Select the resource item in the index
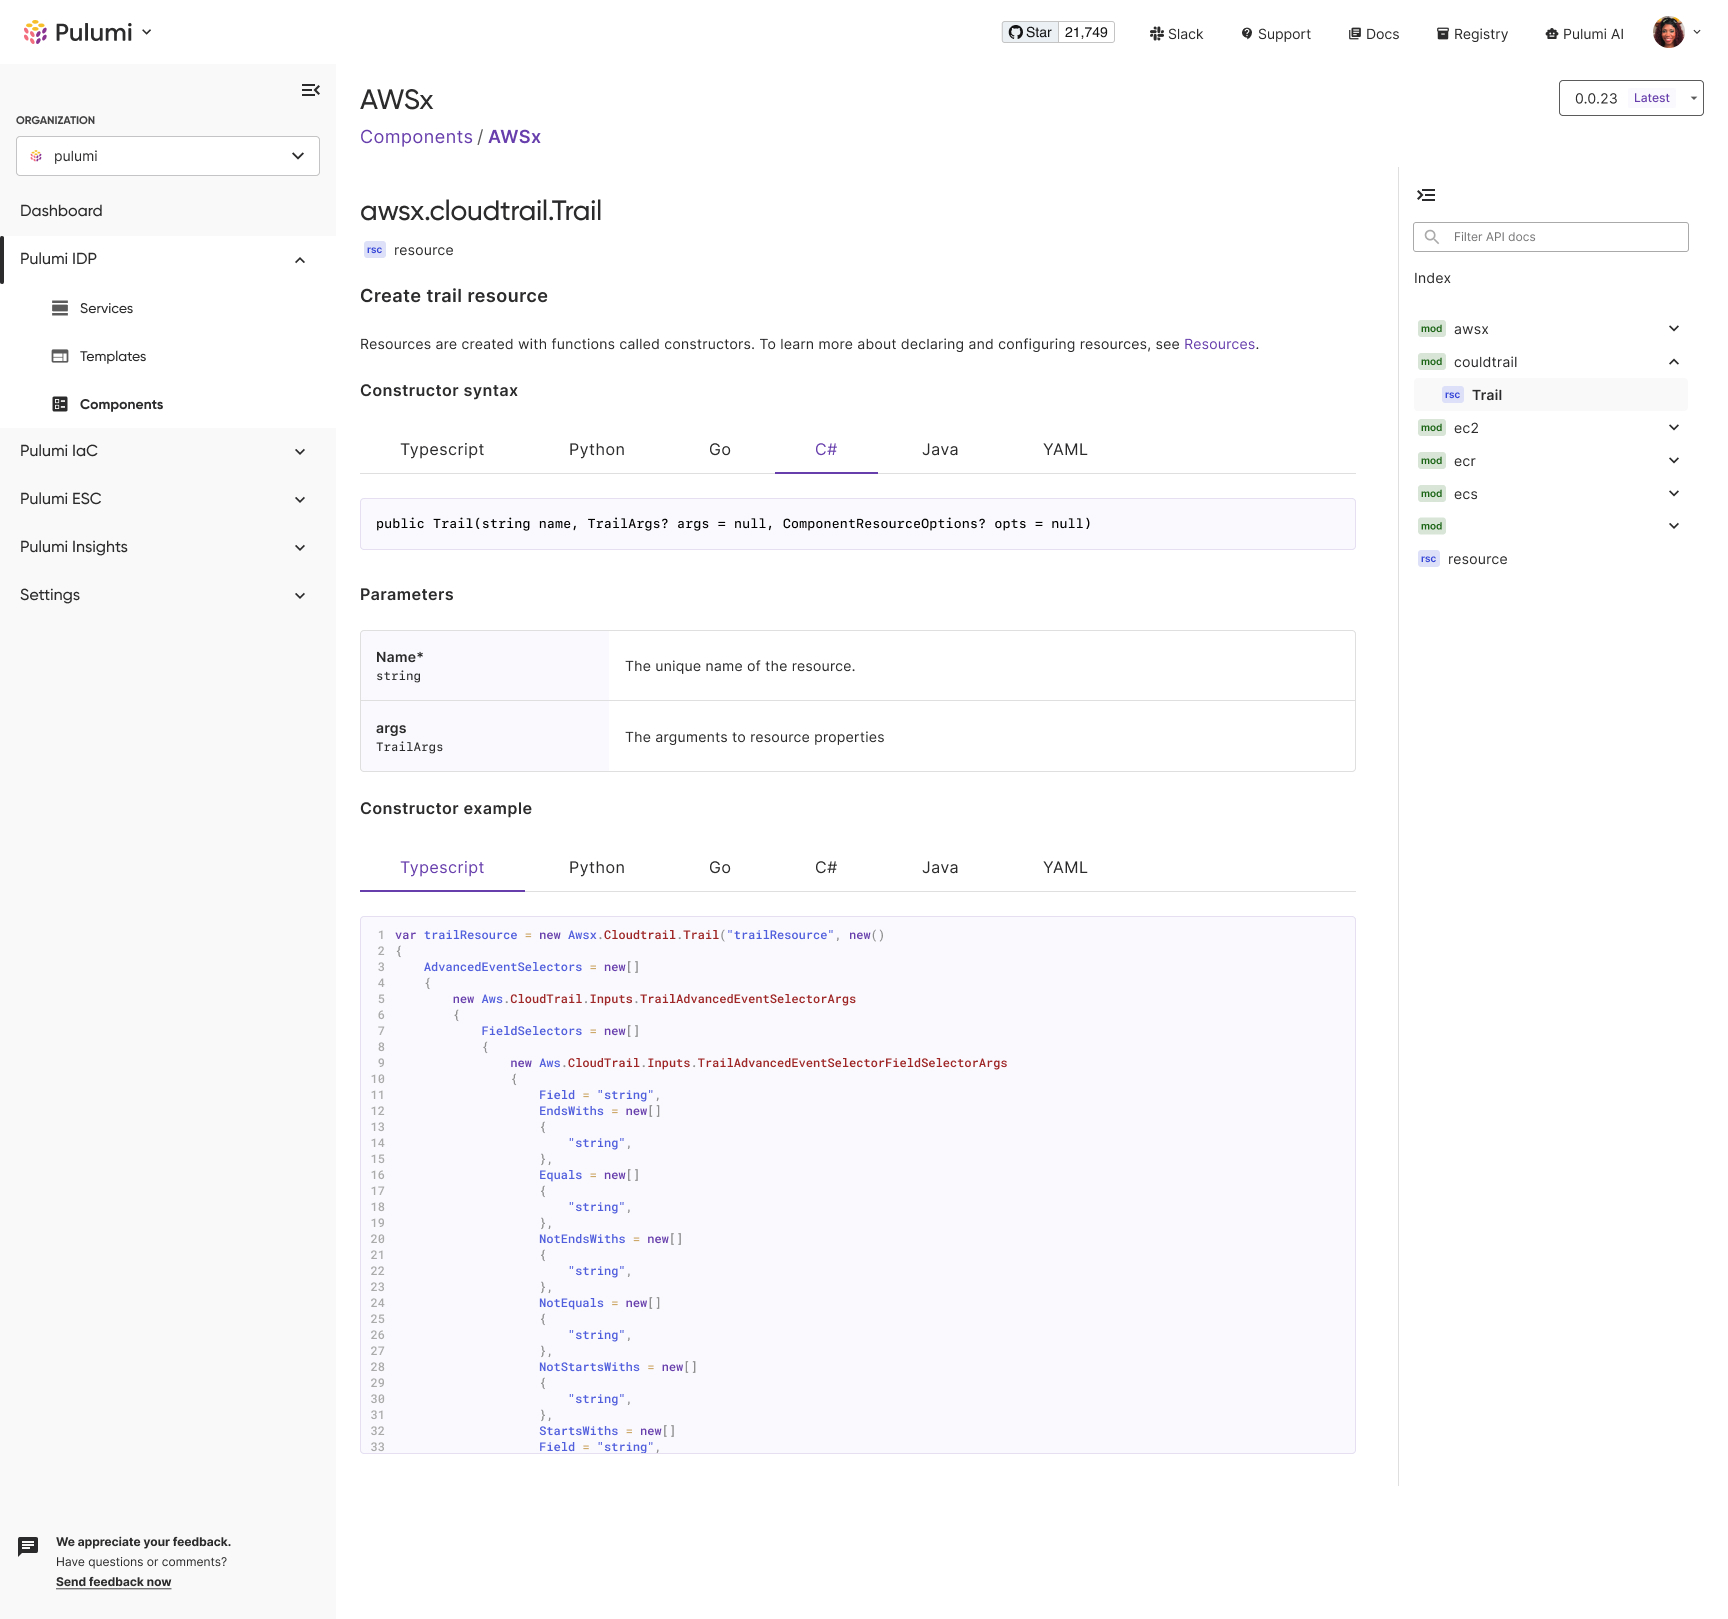The image size is (1728, 1619). [1477, 559]
